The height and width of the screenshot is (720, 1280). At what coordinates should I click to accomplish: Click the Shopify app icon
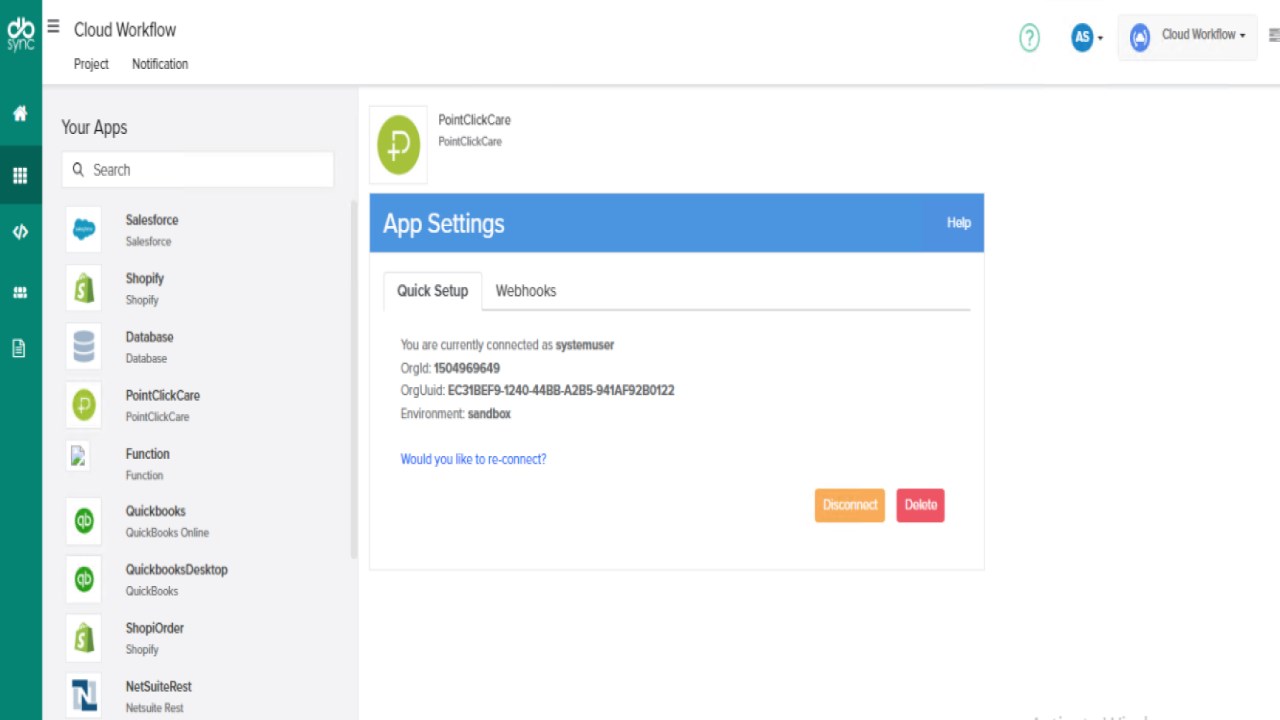coord(84,289)
